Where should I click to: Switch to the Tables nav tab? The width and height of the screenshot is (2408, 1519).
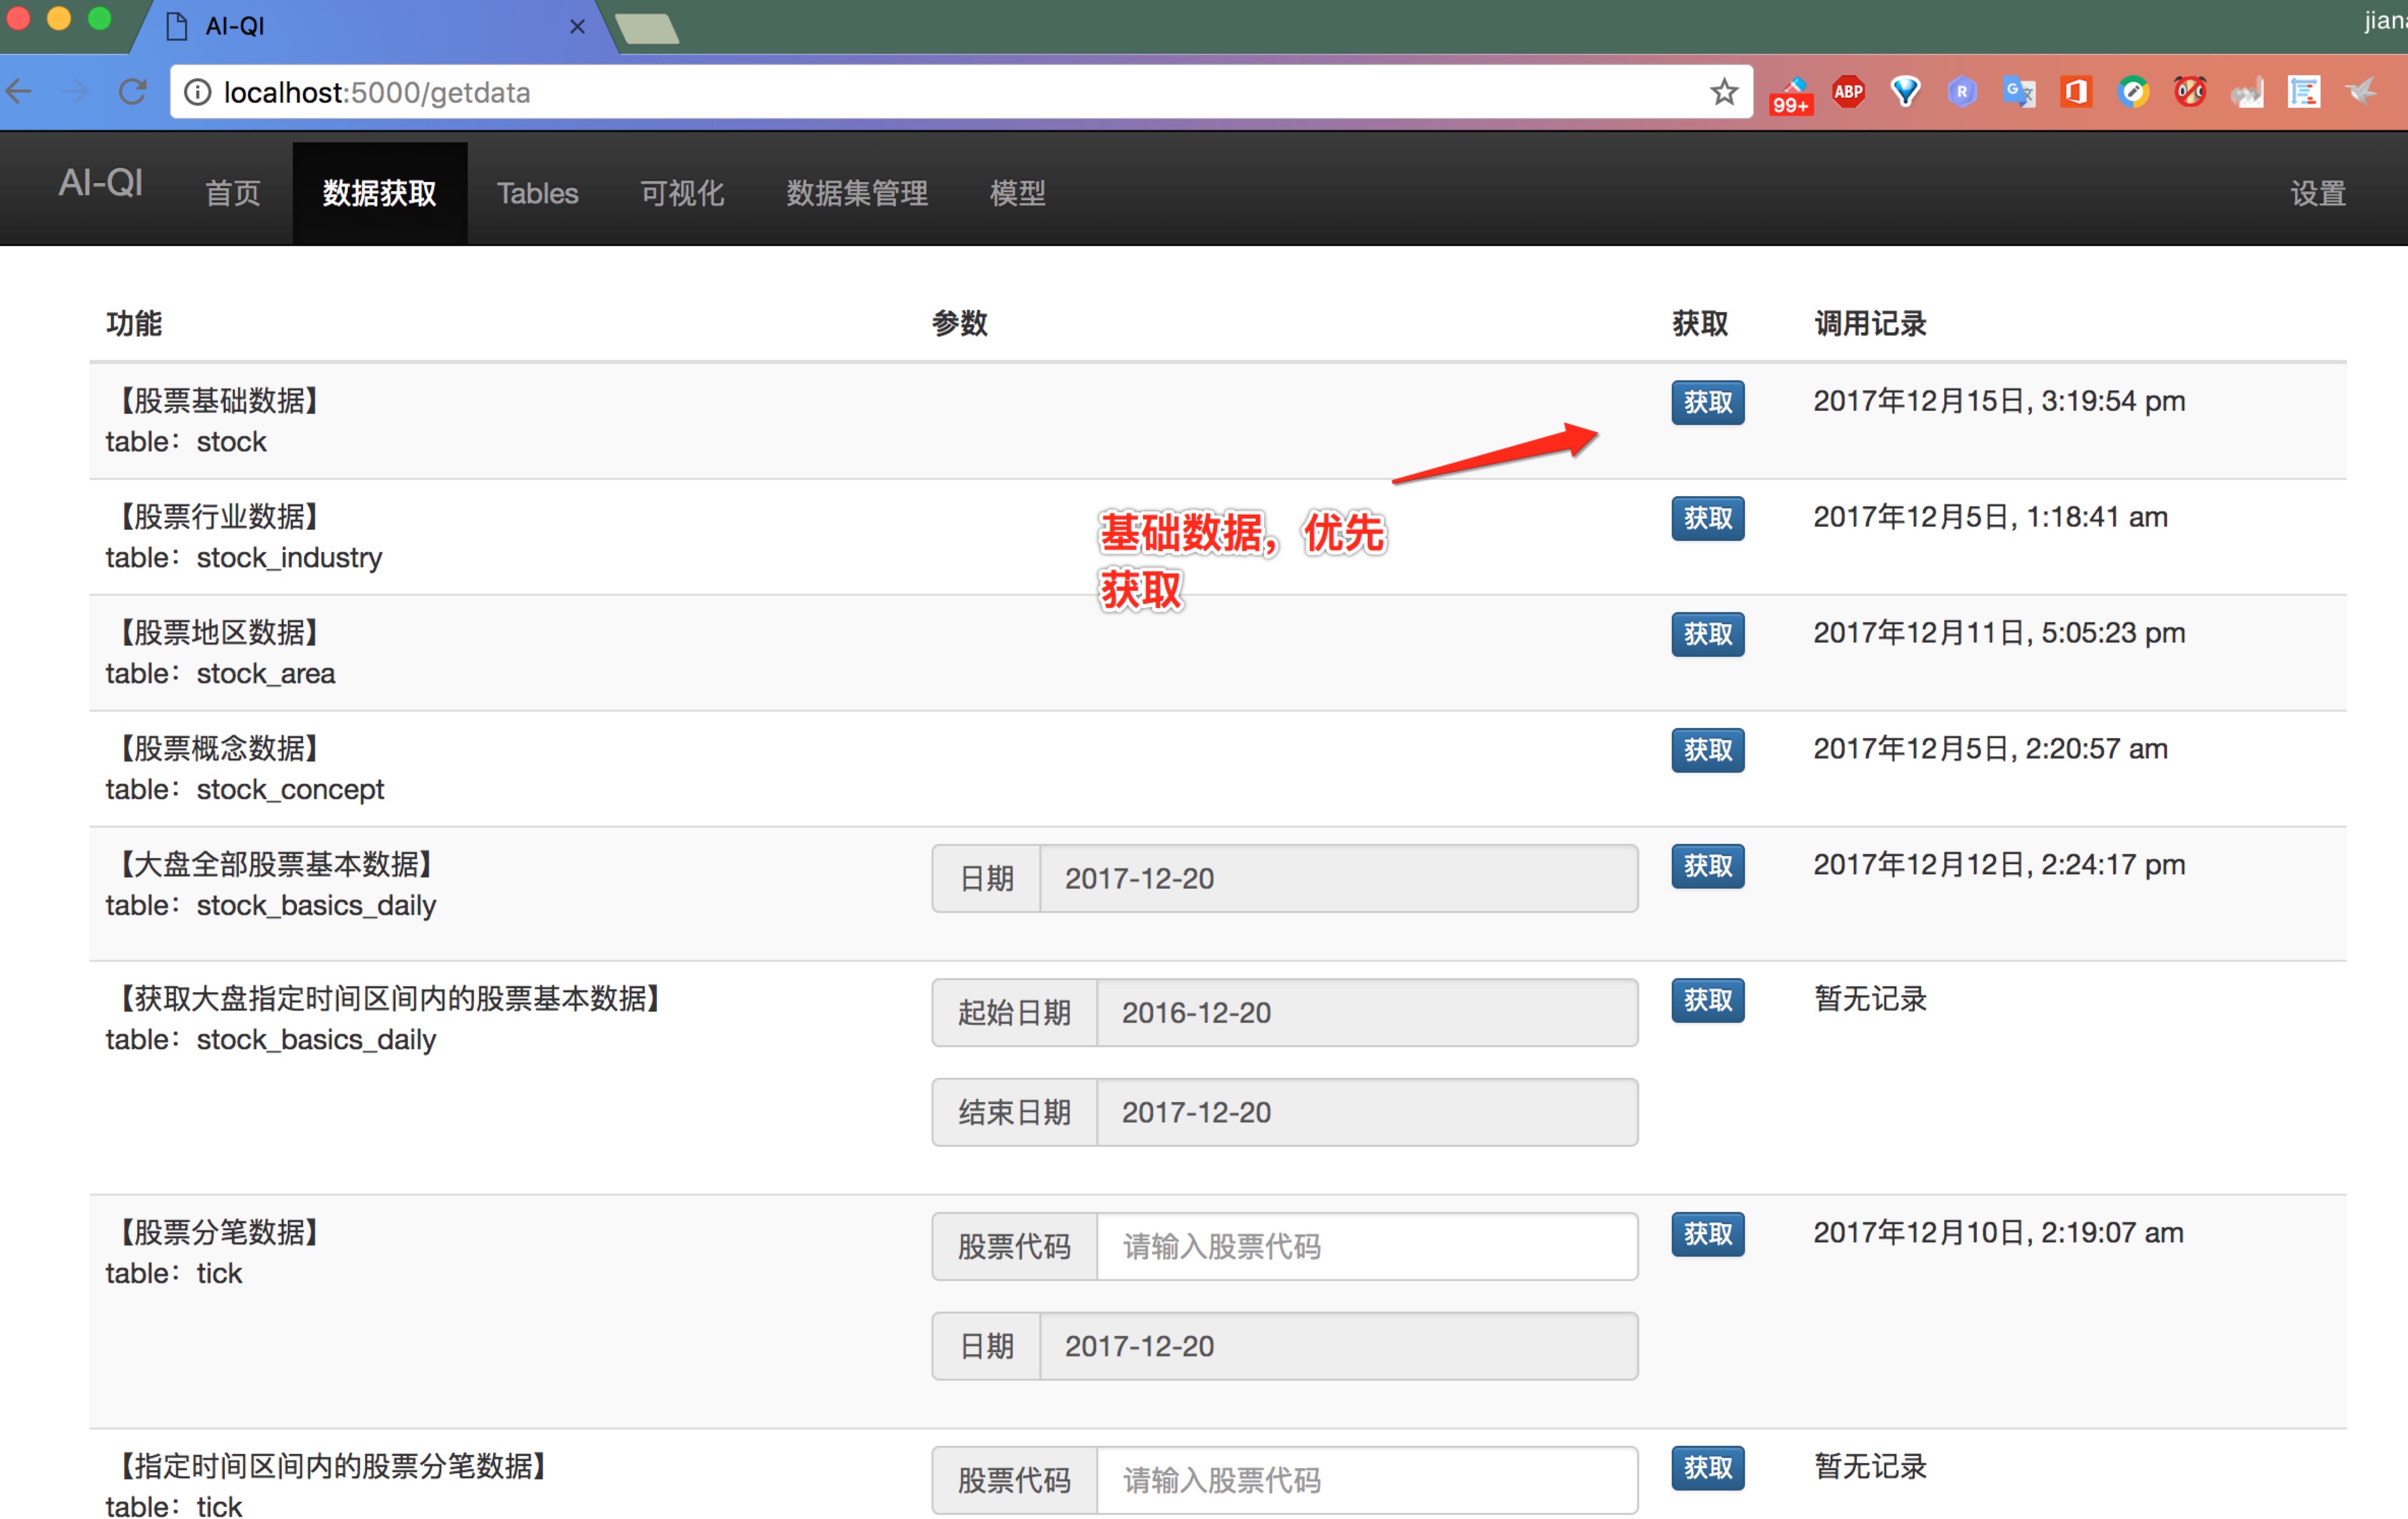537,193
